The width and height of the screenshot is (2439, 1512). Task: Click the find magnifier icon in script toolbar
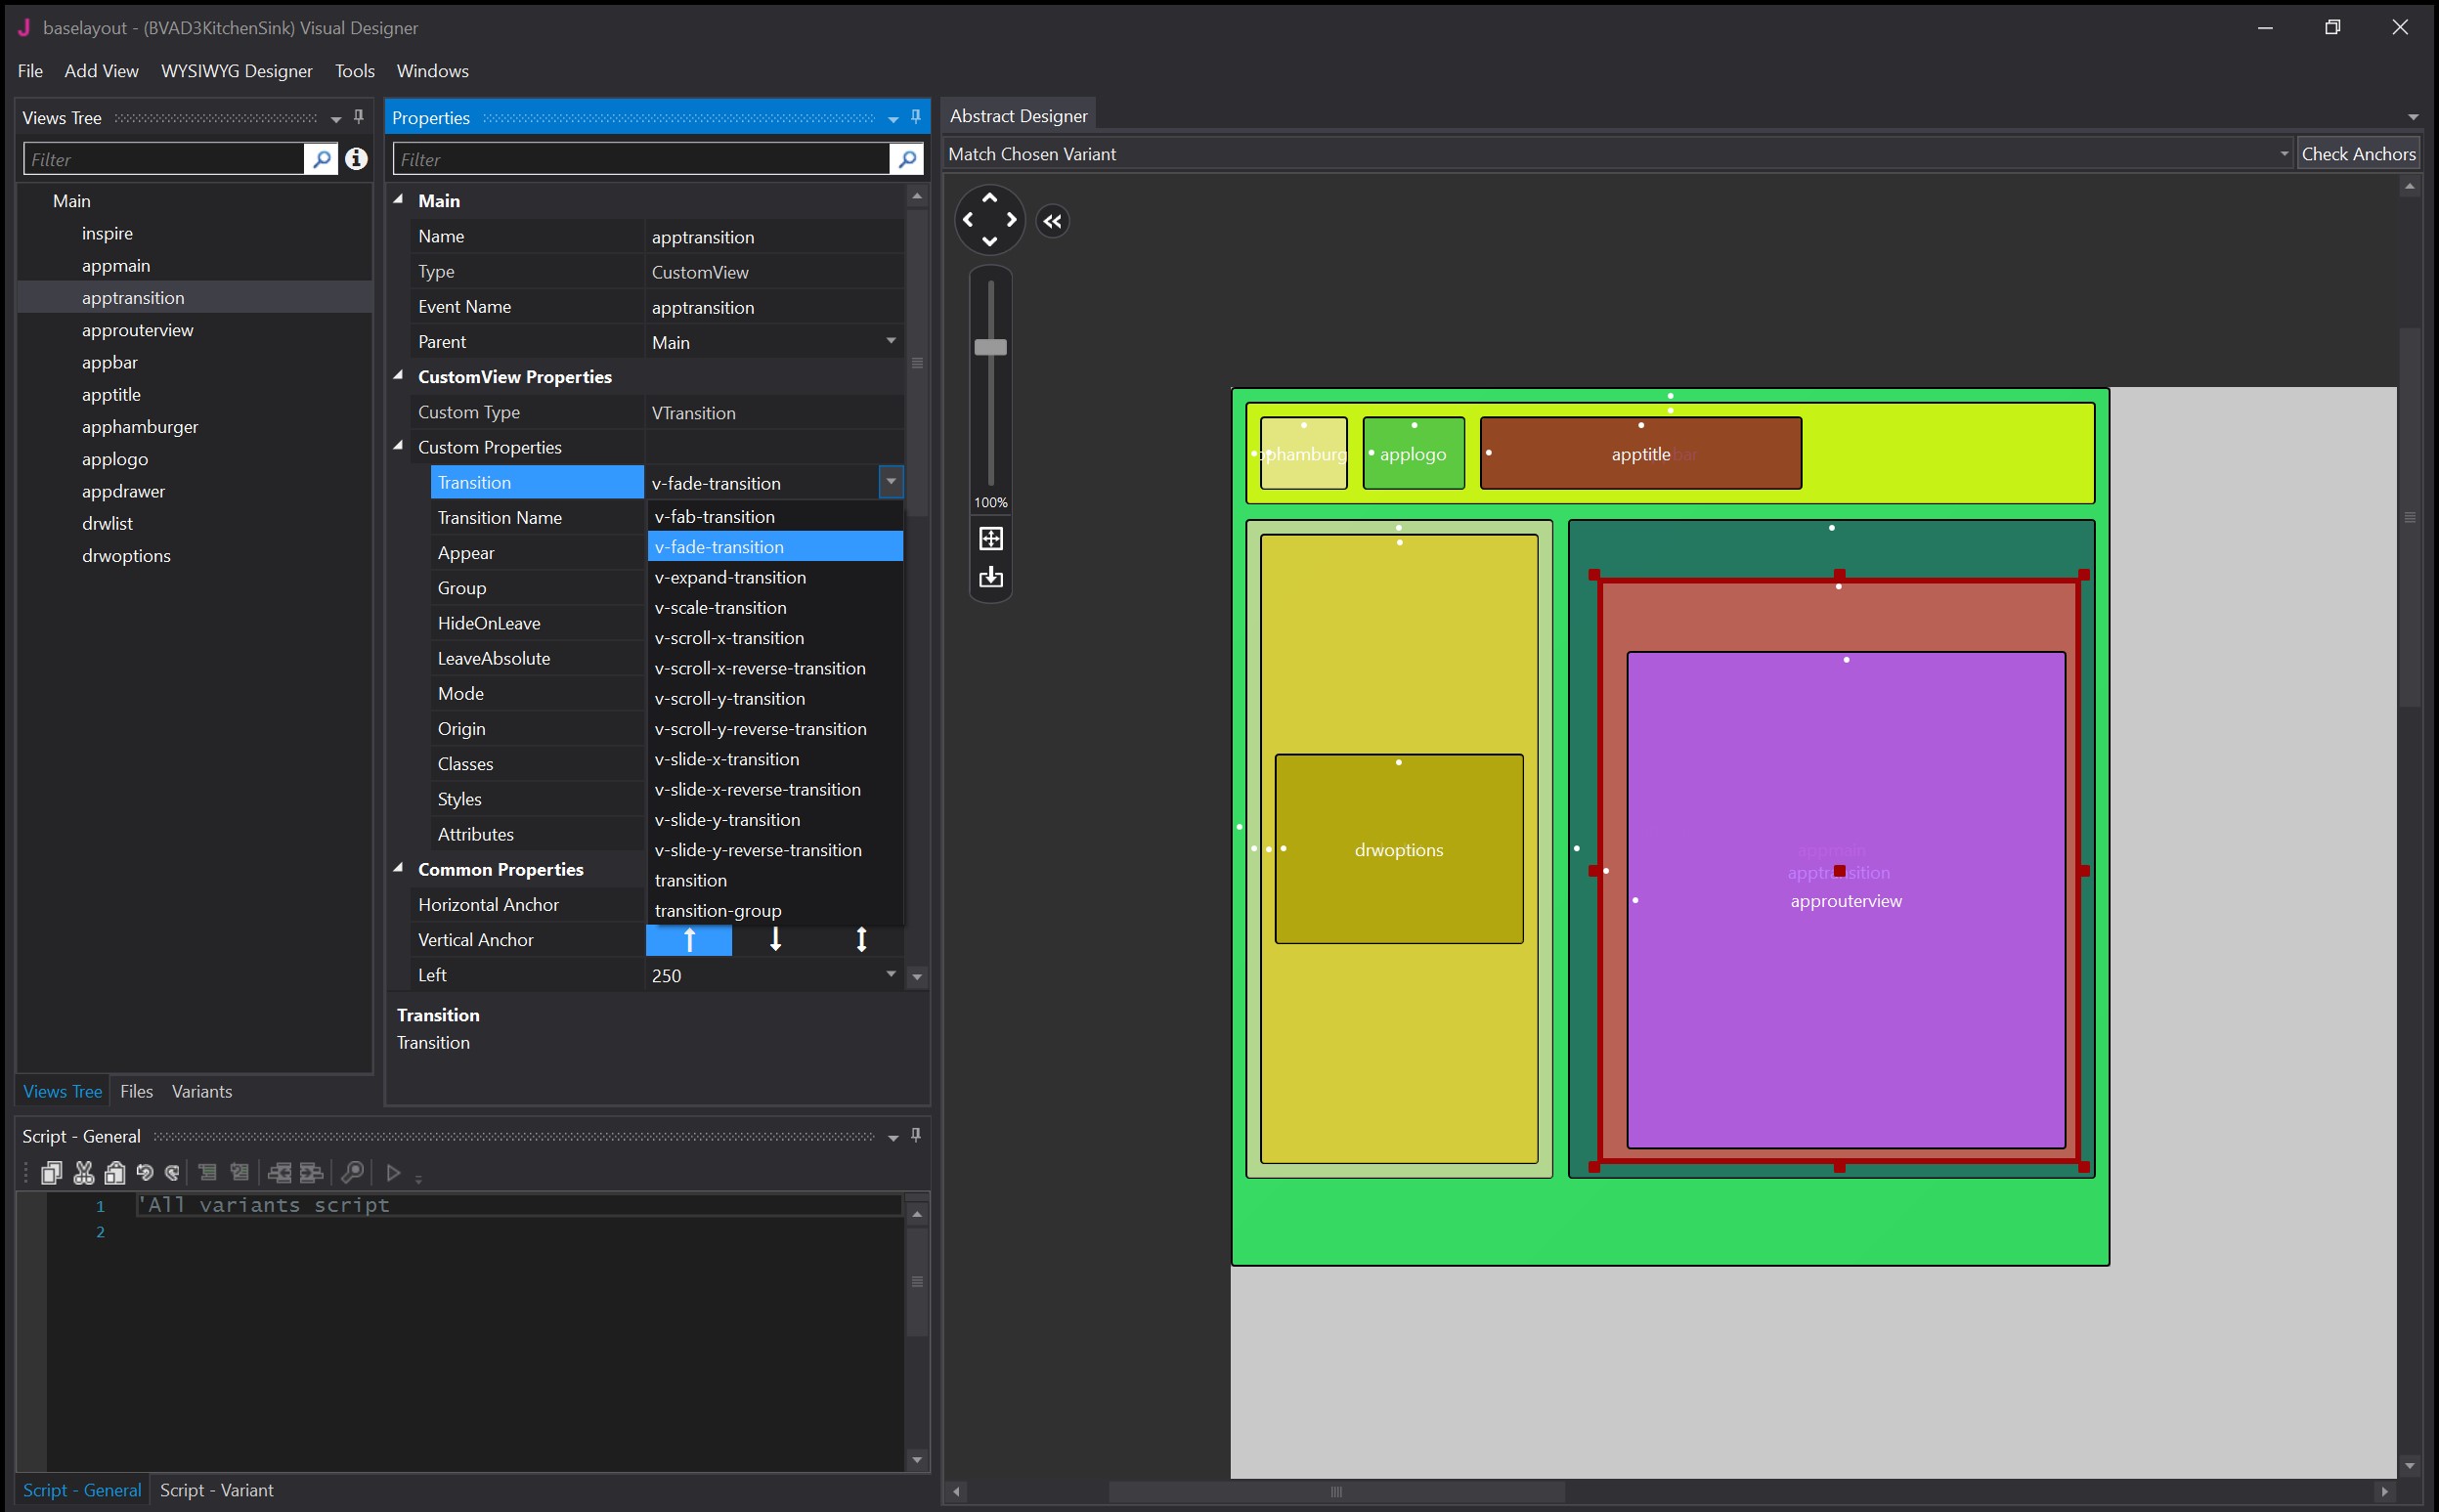(352, 1172)
